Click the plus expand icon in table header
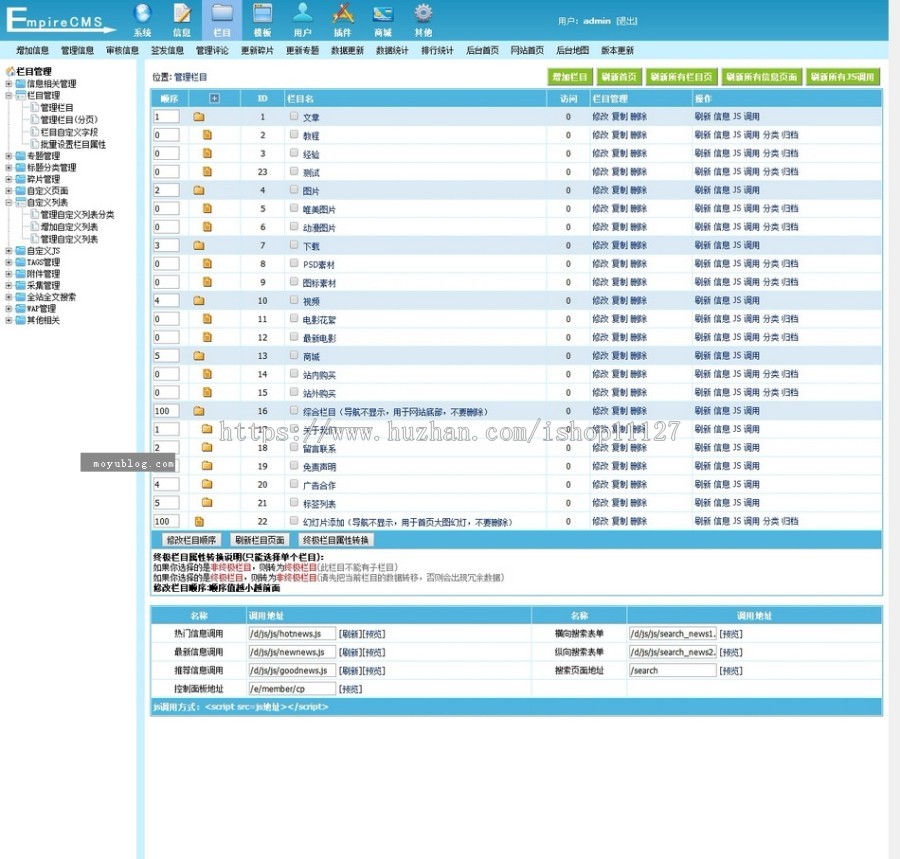The image size is (900, 859). point(213,98)
